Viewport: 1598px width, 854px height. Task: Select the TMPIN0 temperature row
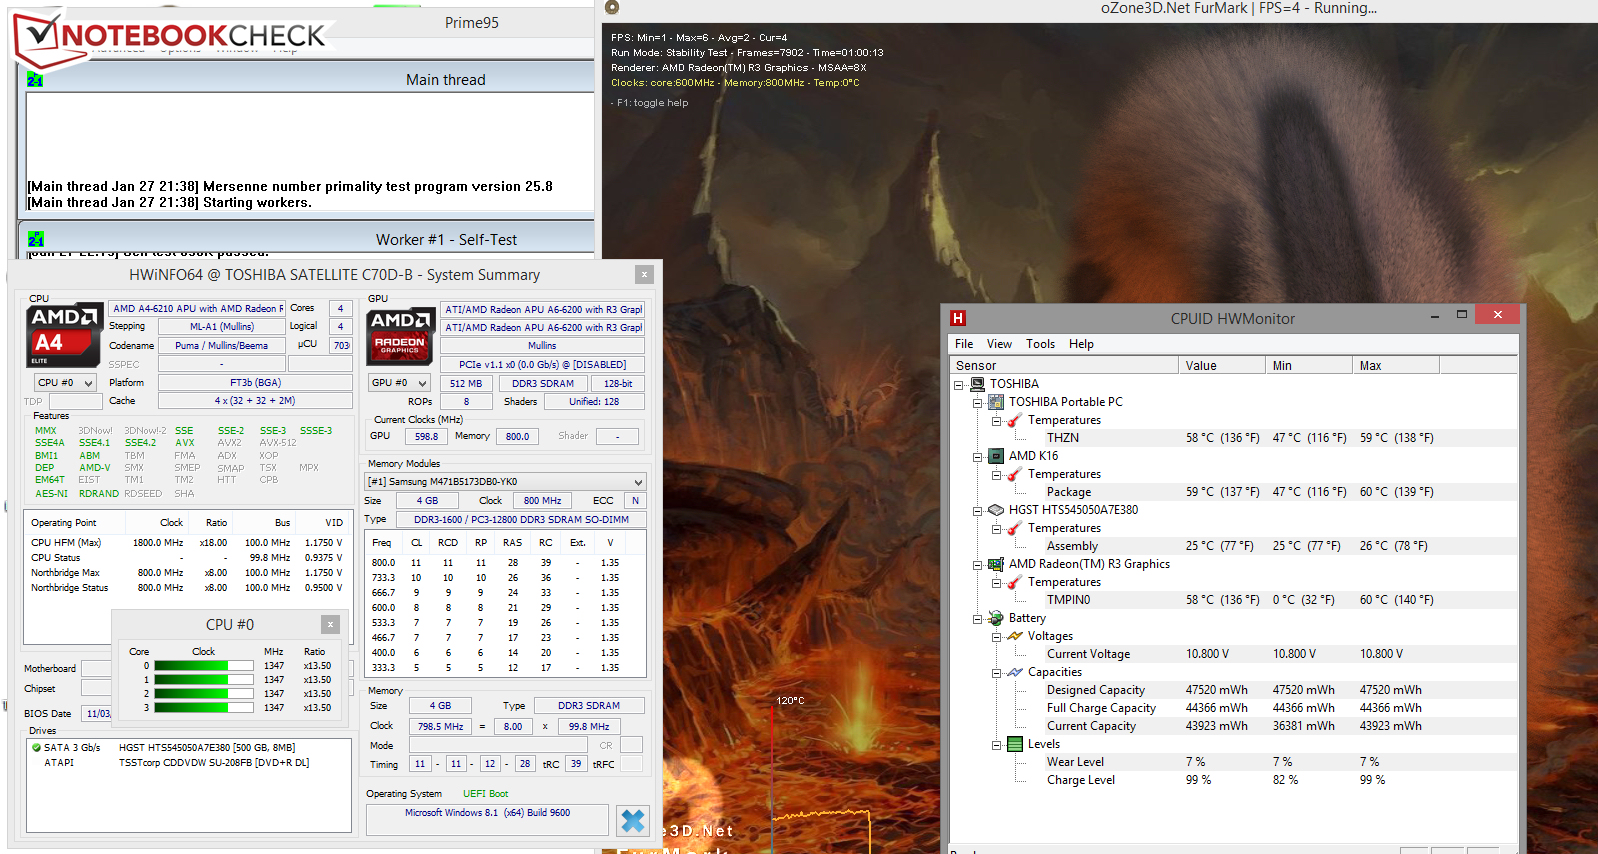1232,600
